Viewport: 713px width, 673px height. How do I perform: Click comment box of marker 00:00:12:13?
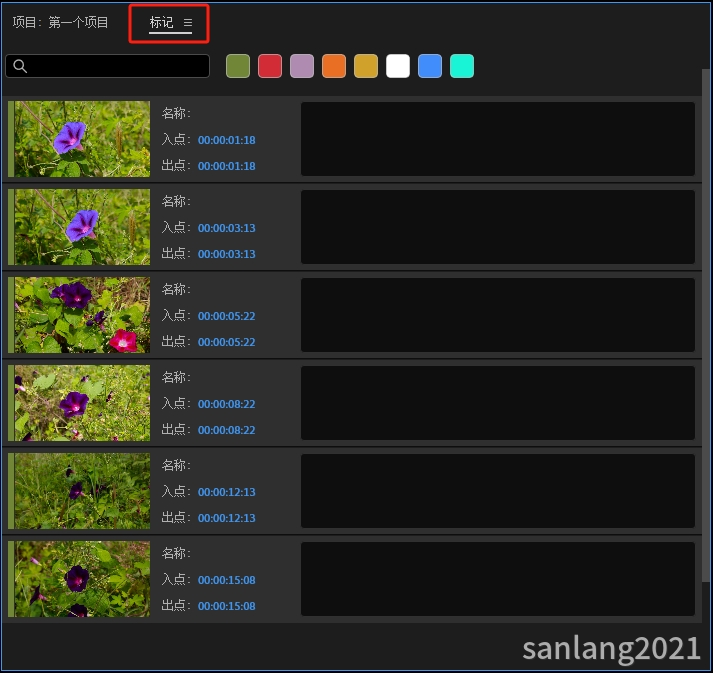498,491
